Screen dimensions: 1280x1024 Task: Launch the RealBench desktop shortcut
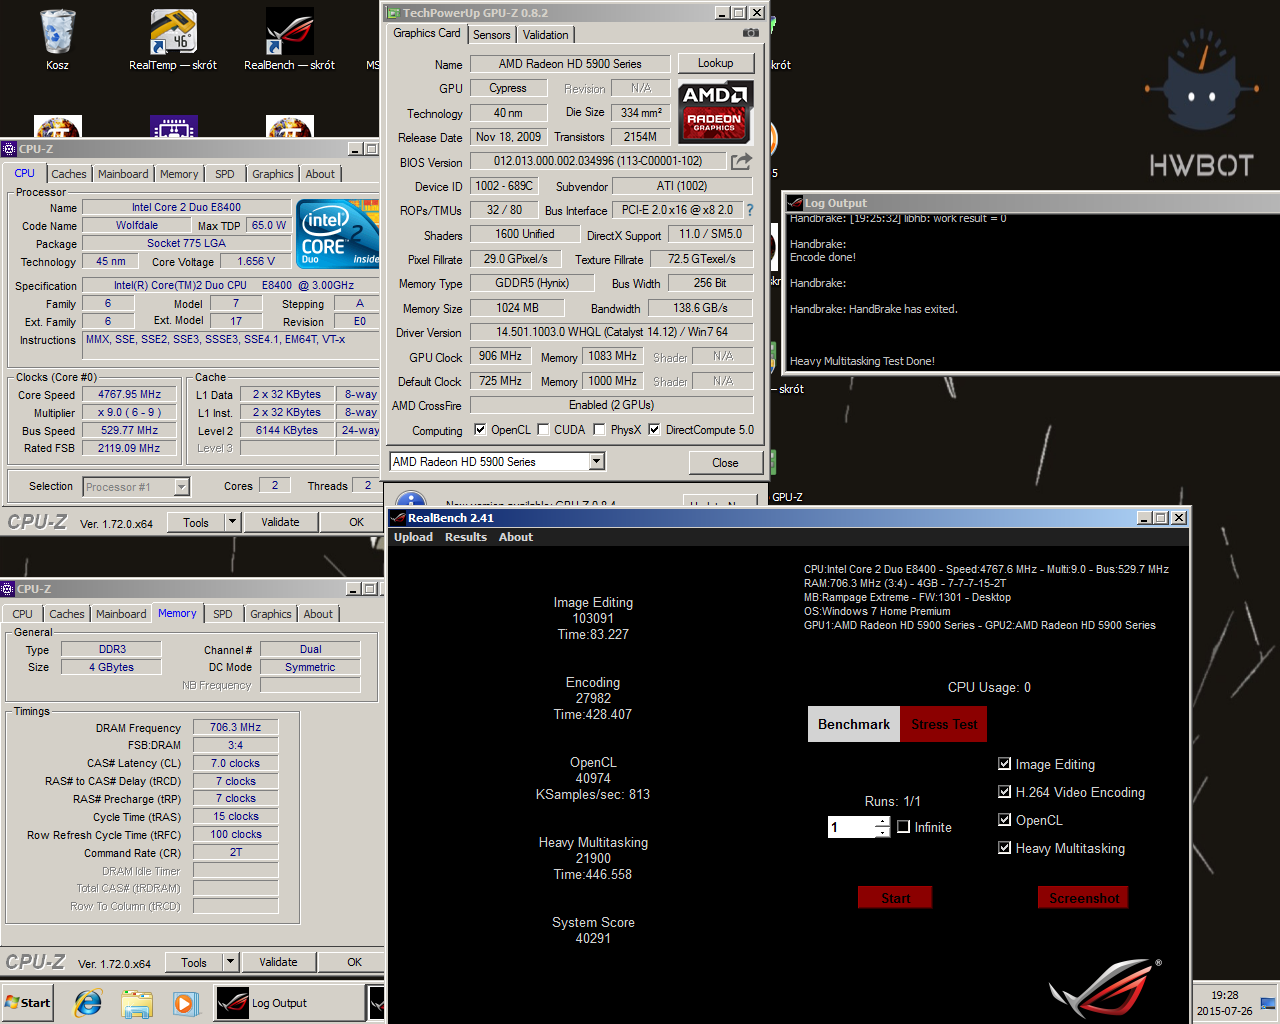[289, 40]
